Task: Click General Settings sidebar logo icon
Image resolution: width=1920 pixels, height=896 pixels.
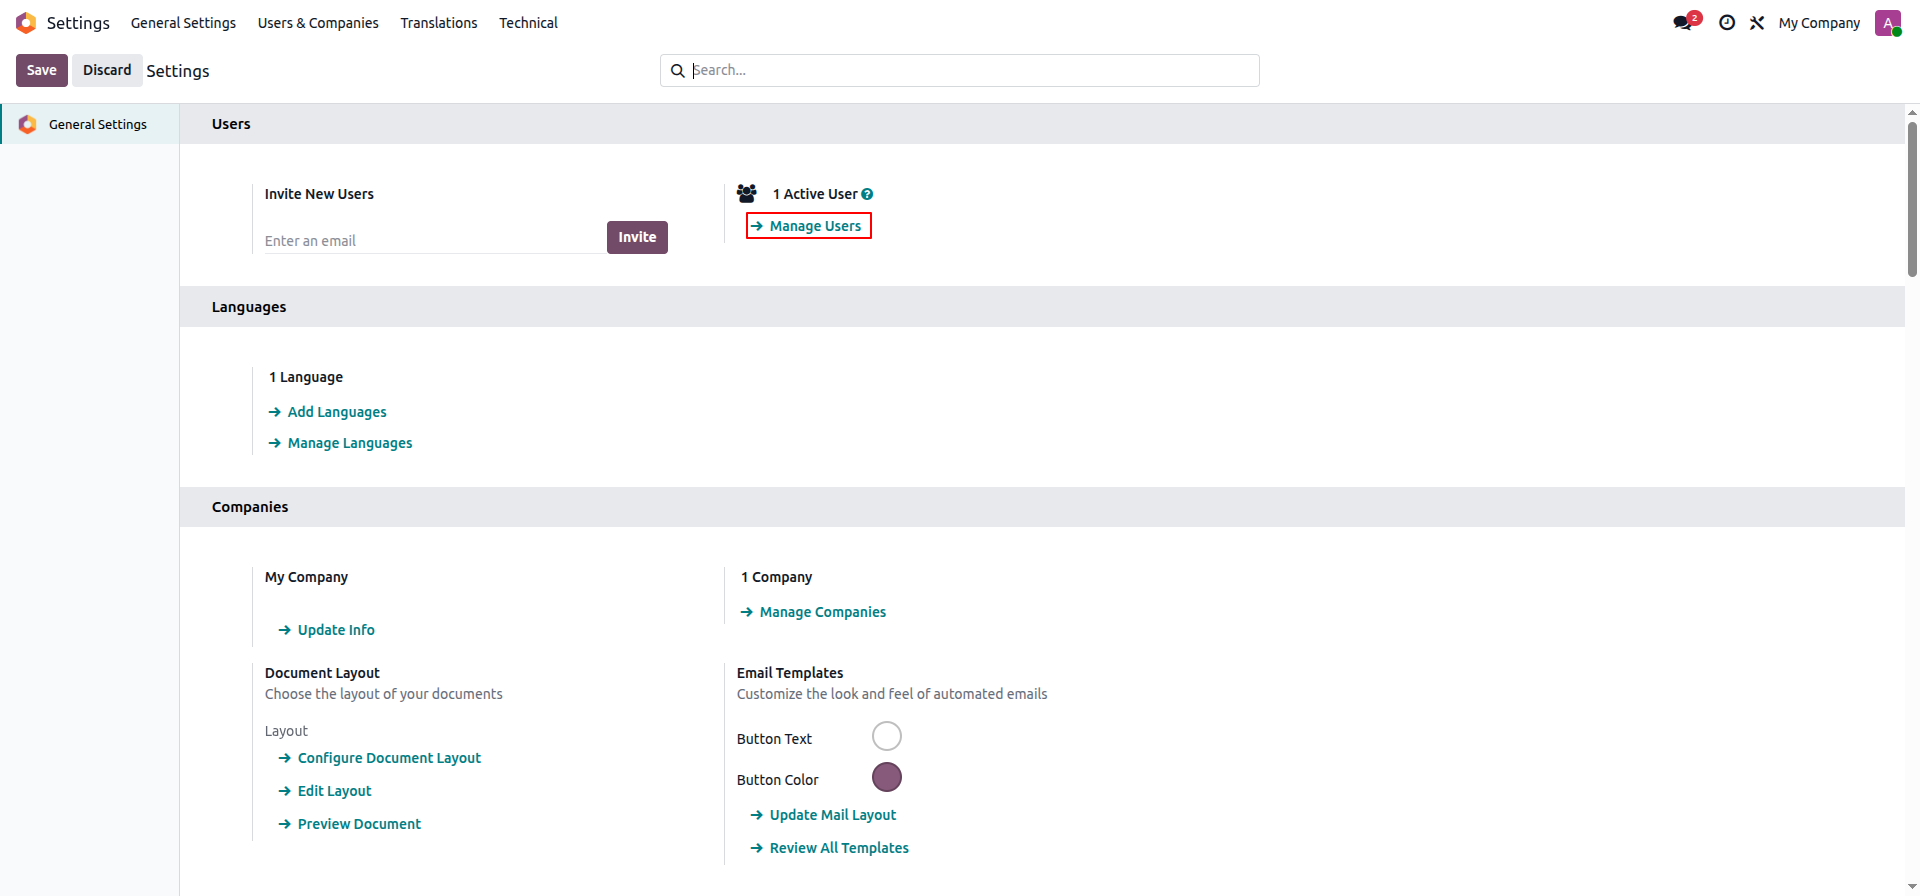Action: [x=27, y=124]
